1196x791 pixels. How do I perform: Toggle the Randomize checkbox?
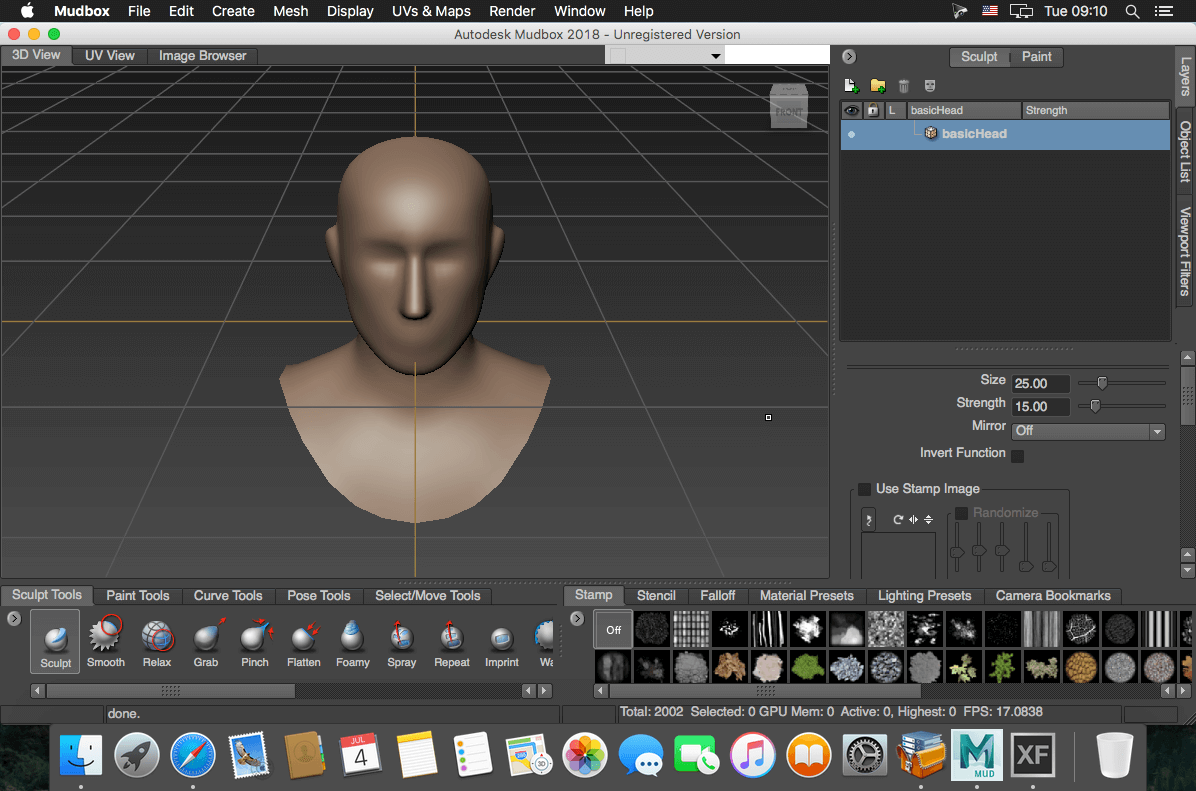(962, 513)
